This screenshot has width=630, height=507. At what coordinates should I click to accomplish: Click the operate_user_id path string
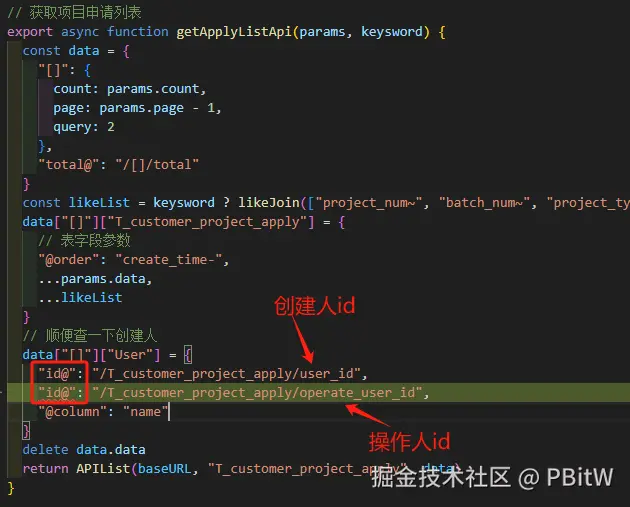(257, 393)
